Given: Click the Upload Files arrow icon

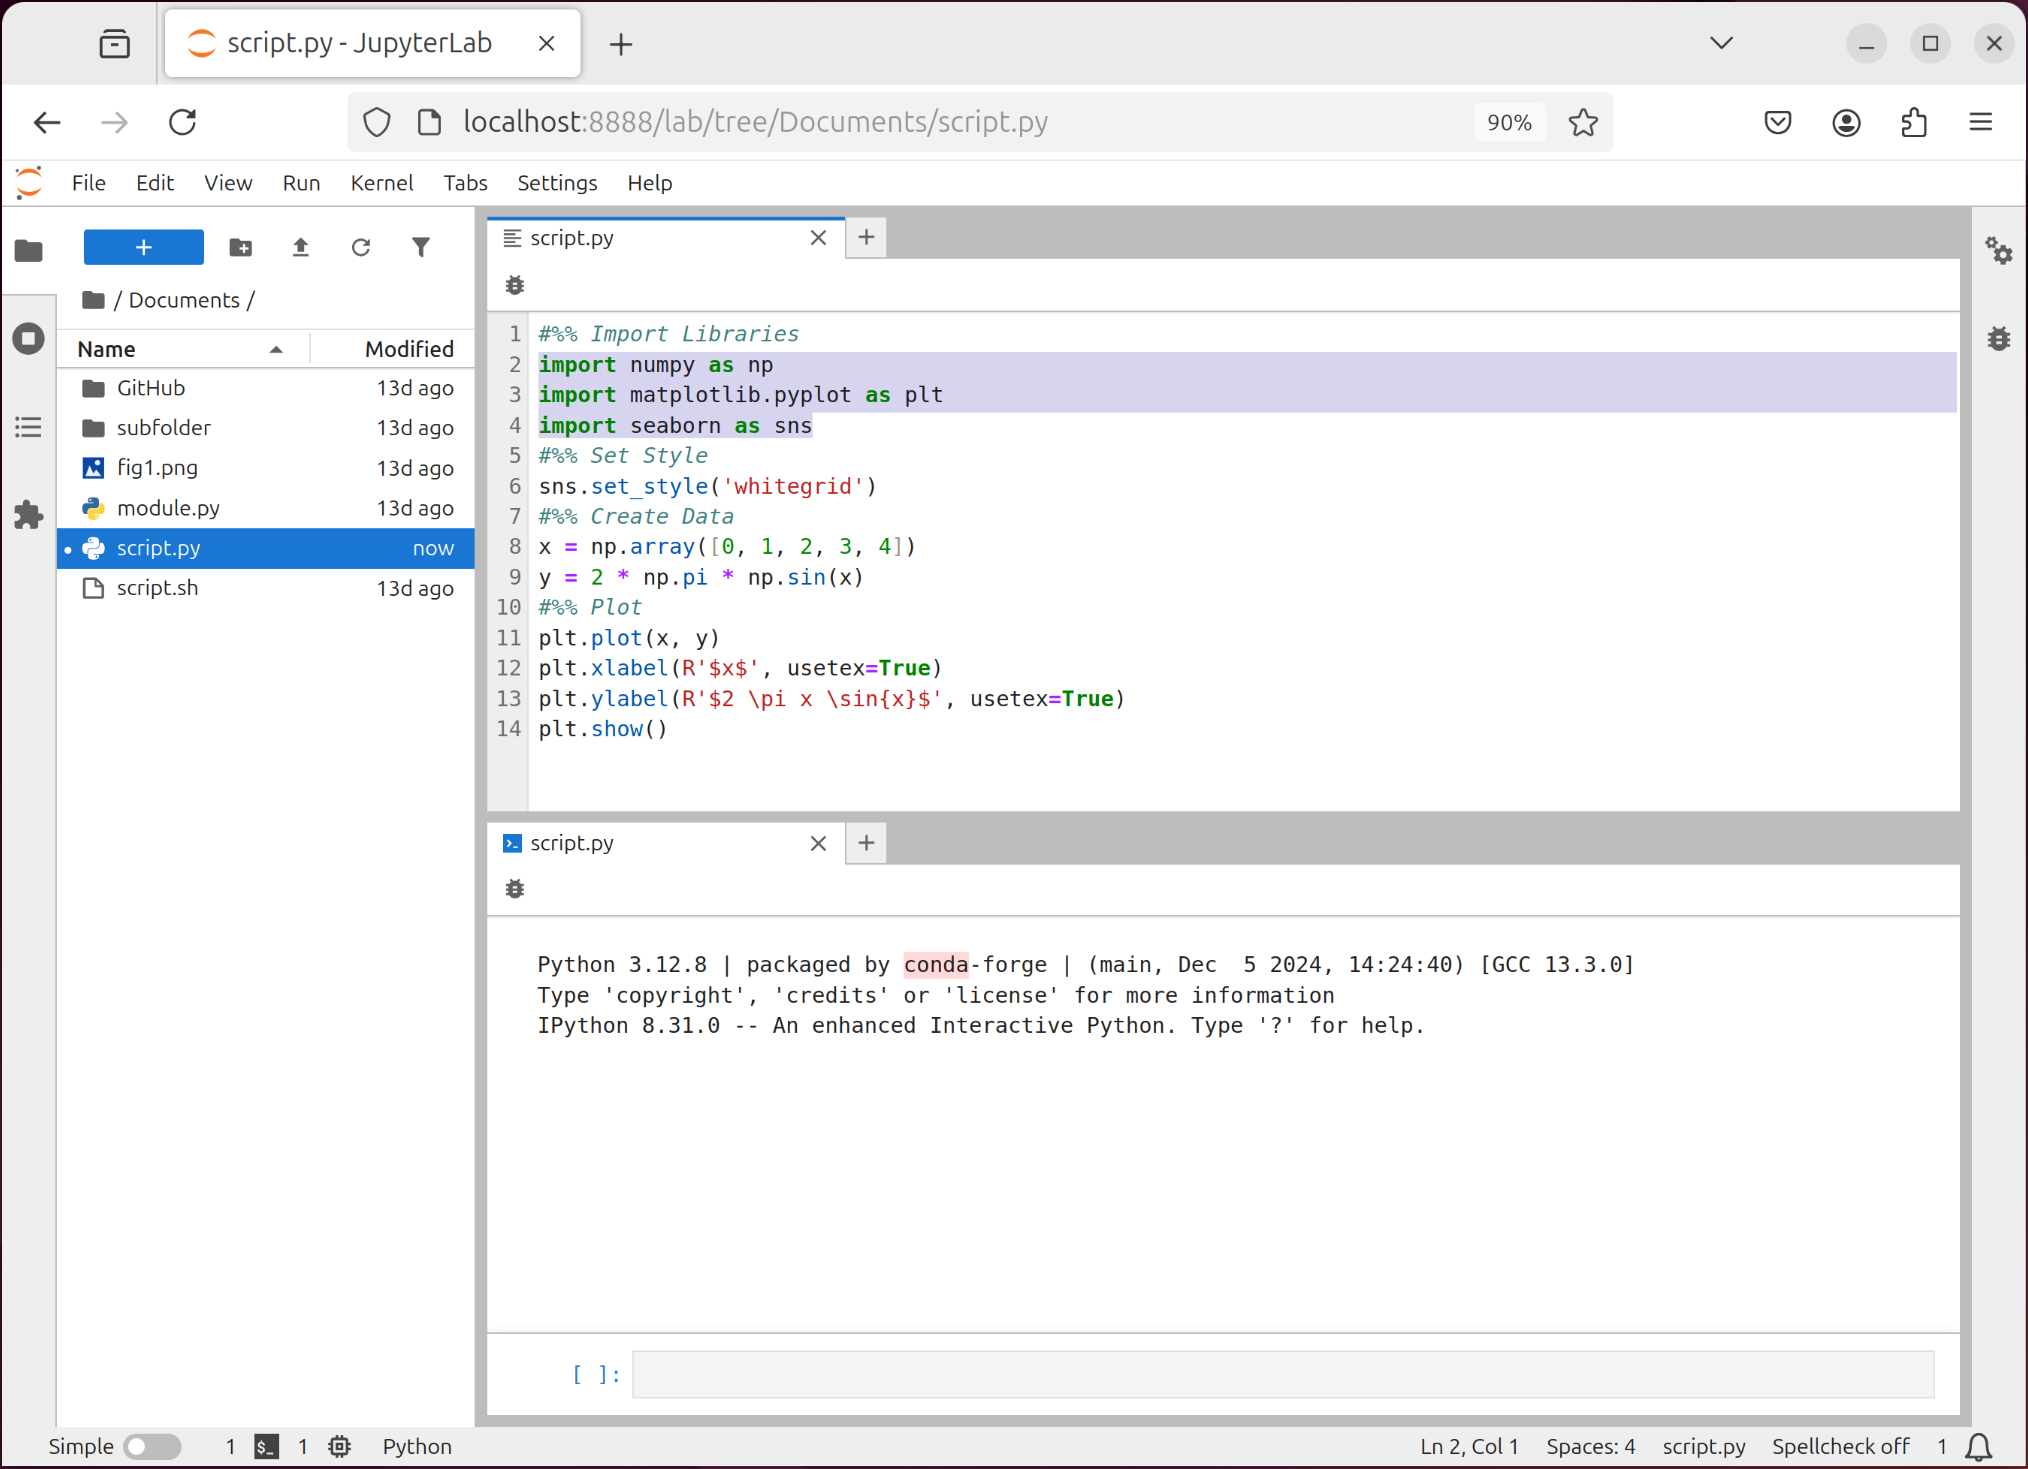Looking at the screenshot, I should tap(301, 247).
